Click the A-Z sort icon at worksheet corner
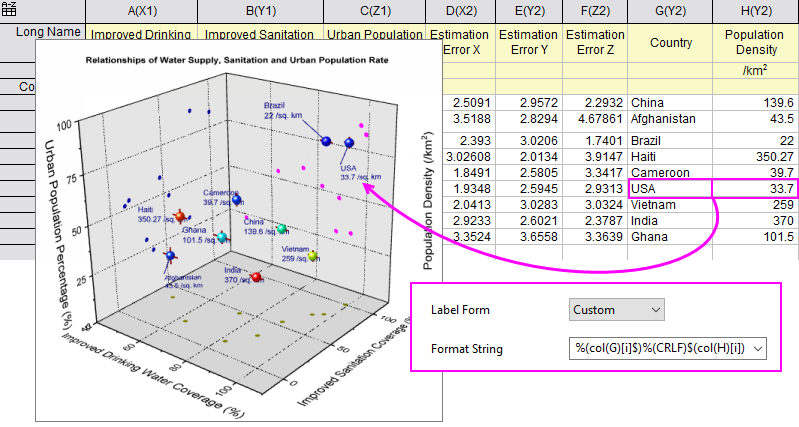Viewport: 799px width, 427px height. pos(9,9)
